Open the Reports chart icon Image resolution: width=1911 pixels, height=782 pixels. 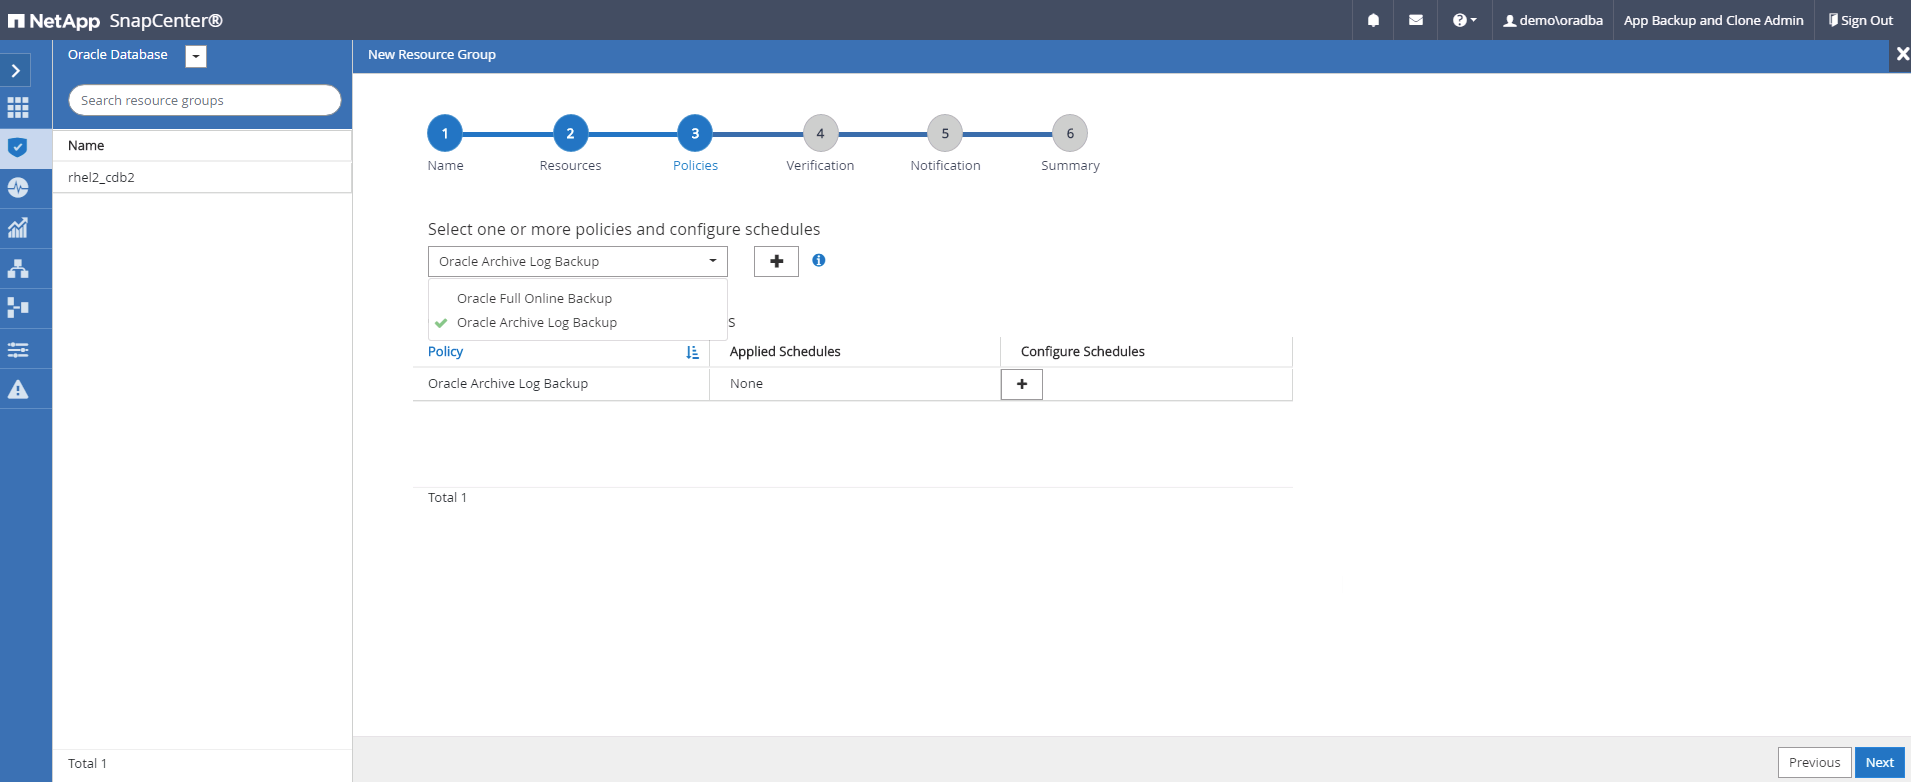[18, 228]
